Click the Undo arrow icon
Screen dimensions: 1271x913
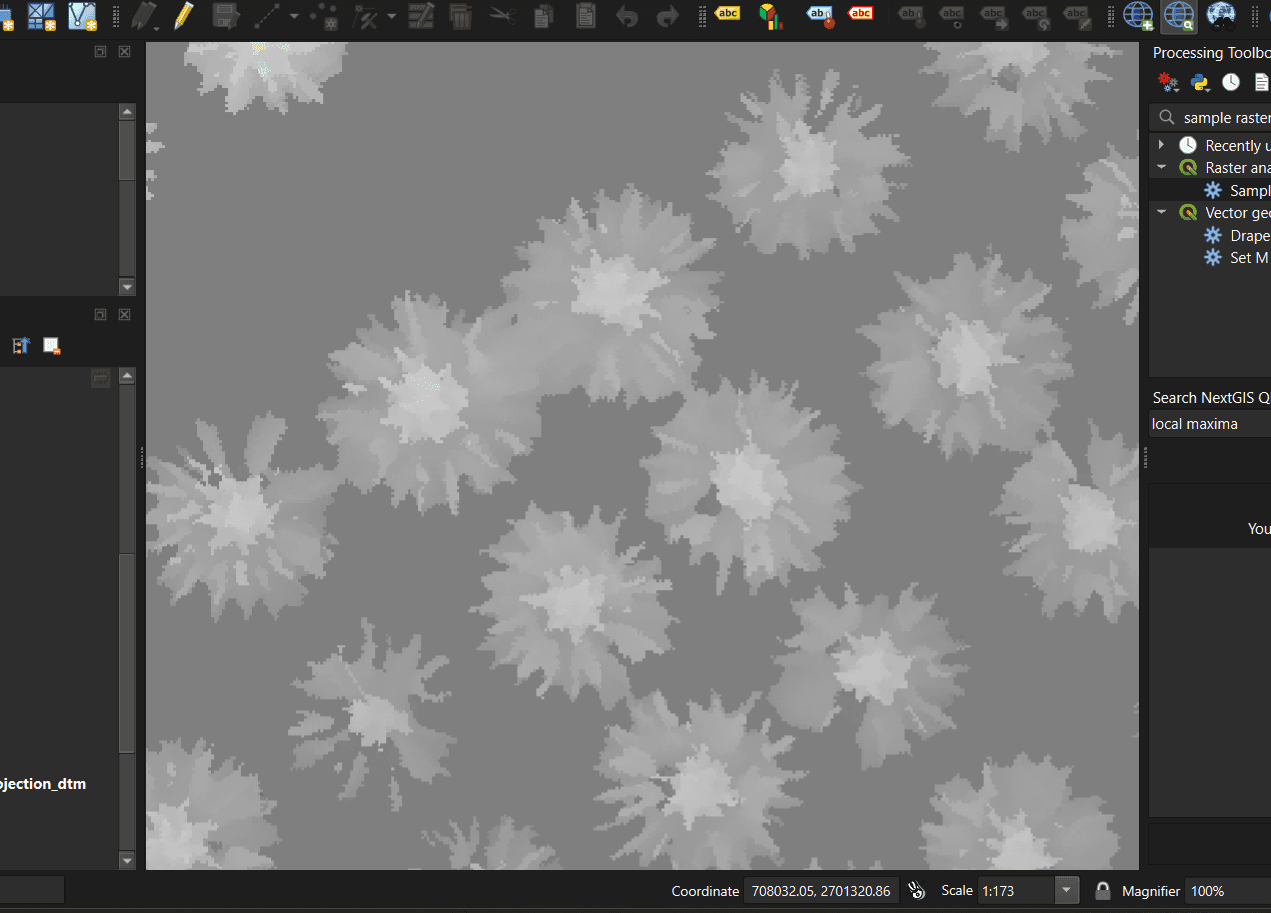click(x=627, y=15)
